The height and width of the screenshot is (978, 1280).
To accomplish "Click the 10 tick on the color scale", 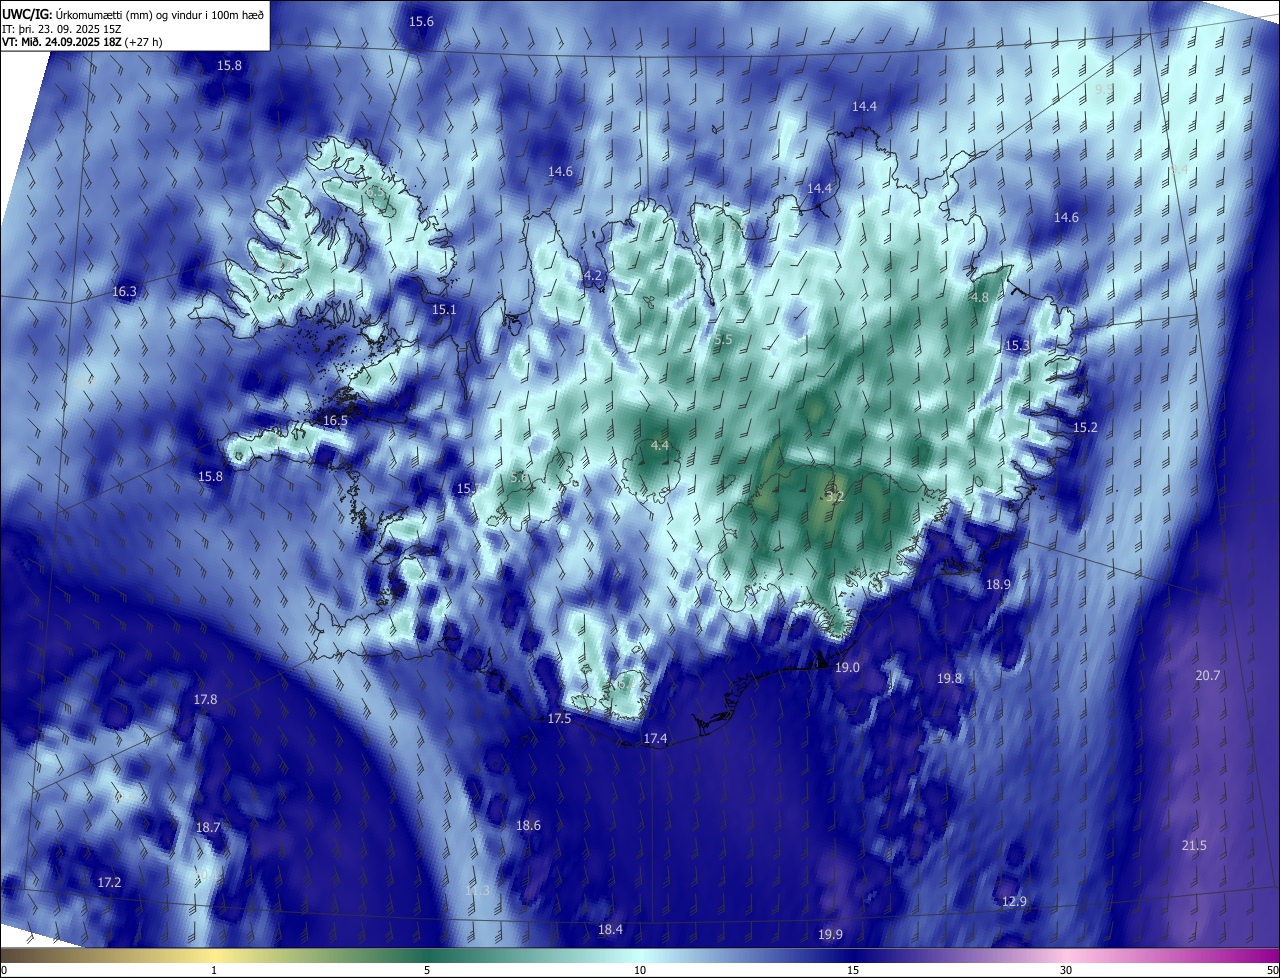I will click(x=640, y=970).
